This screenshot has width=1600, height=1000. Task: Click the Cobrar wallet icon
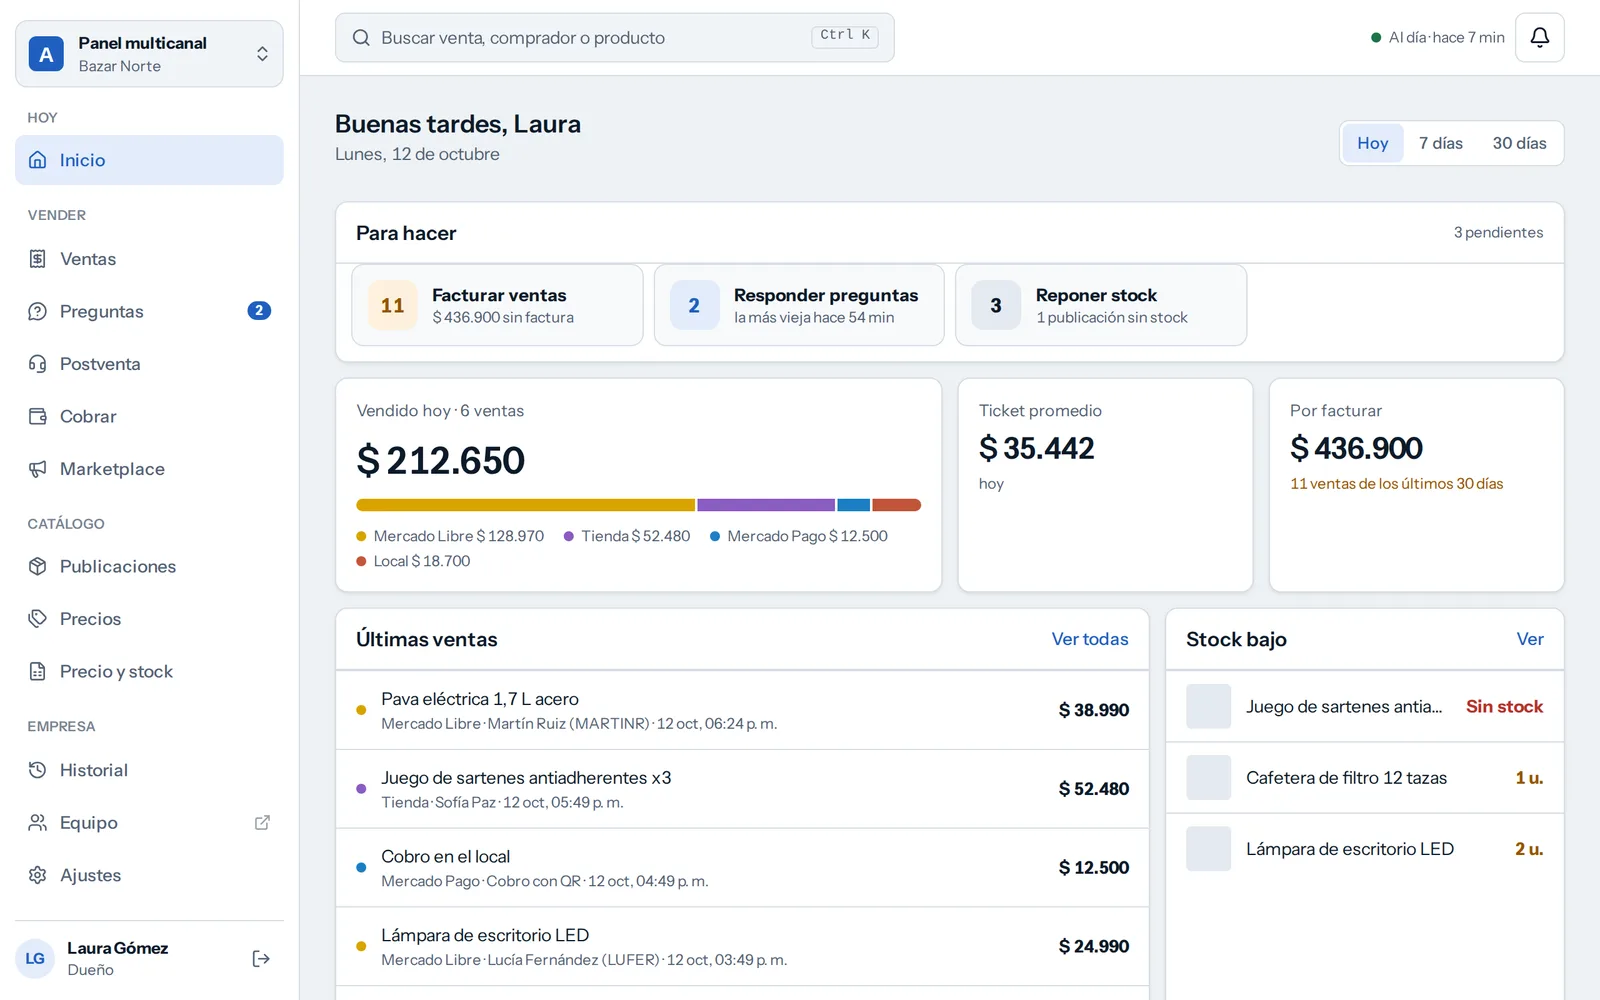pyautogui.click(x=38, y=417)
